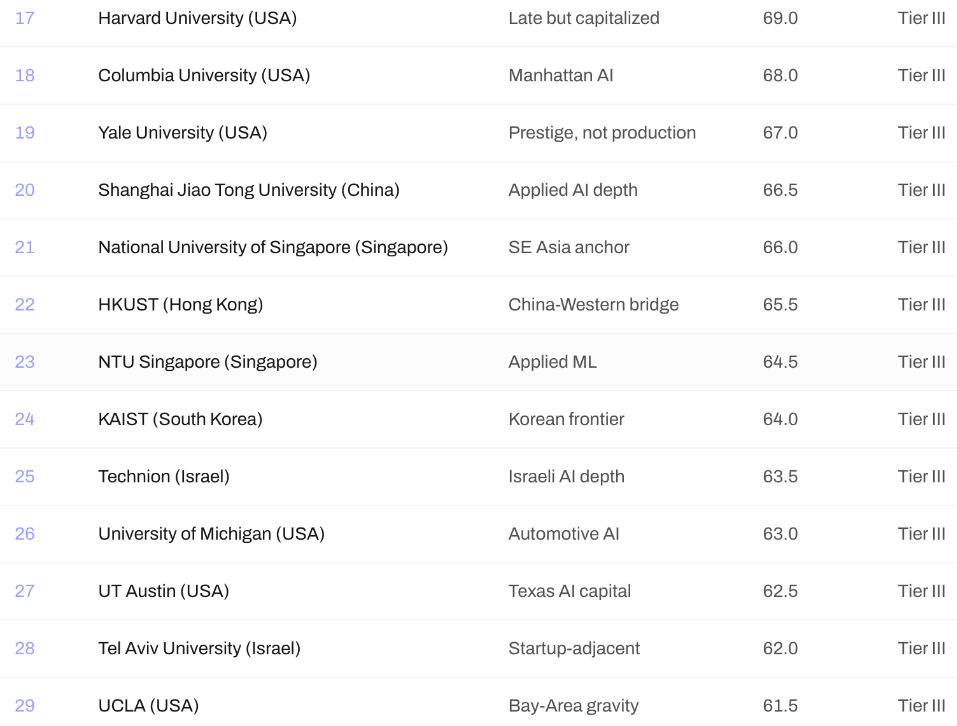The height and width of the screenshot is (726, 957).
Task: Click HKUST (Hong Kong) name
Action: (181, 305)
